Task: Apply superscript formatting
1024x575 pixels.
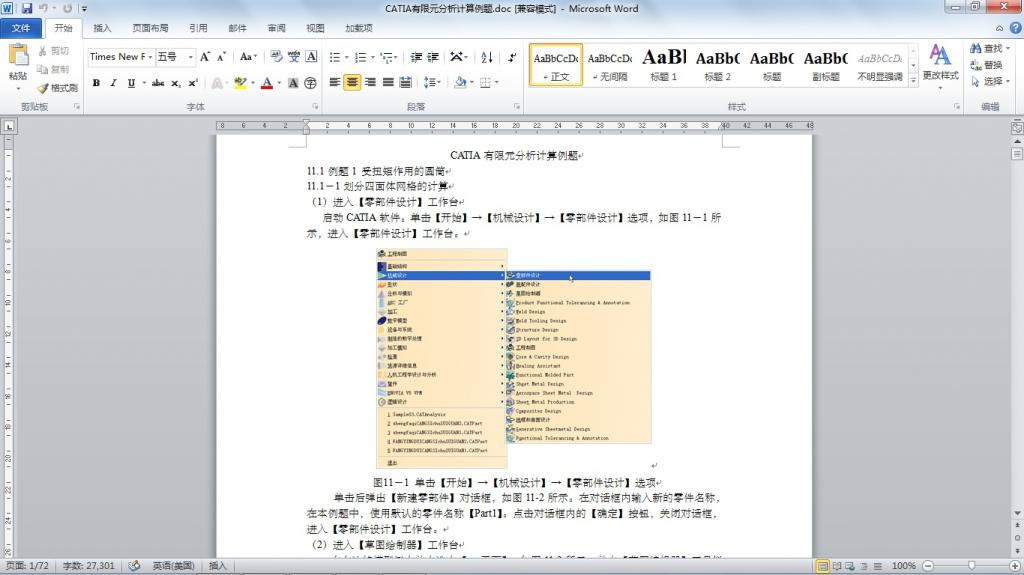Action: [193, 83]
